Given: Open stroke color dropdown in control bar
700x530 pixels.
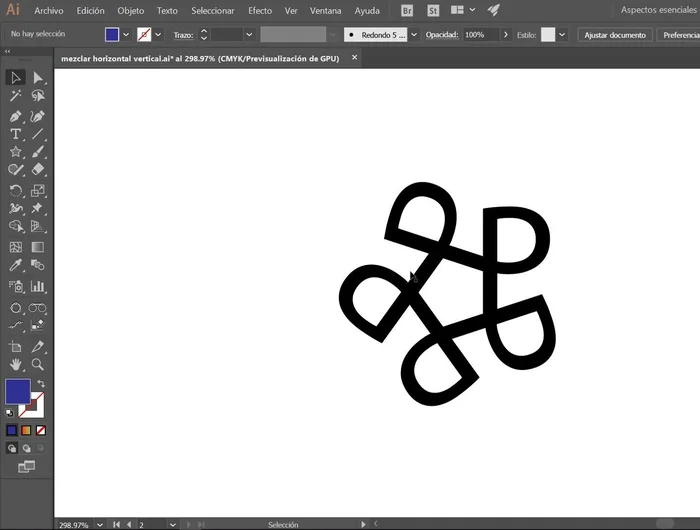Looking at the screenshot, I should (x=158, y=35).
